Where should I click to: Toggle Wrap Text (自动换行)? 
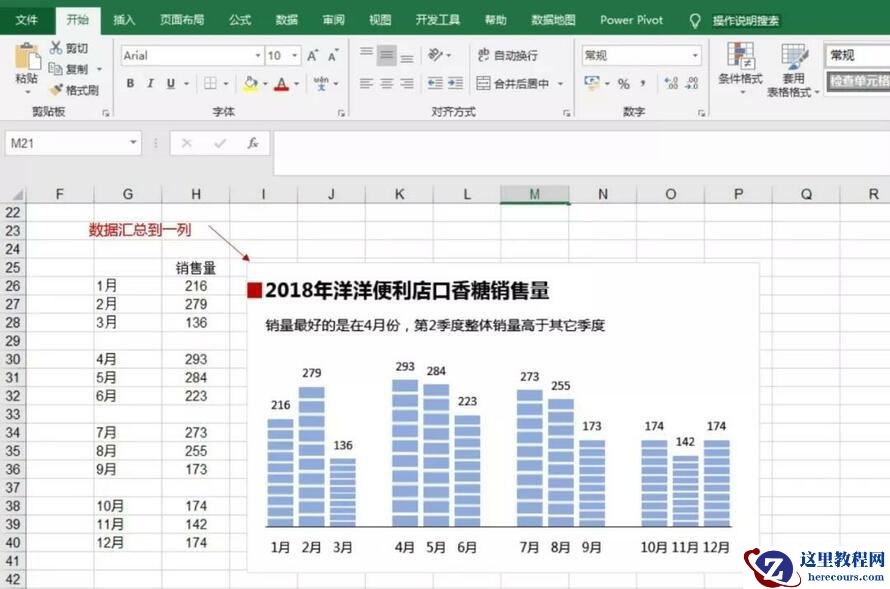(x=507, y=56)
